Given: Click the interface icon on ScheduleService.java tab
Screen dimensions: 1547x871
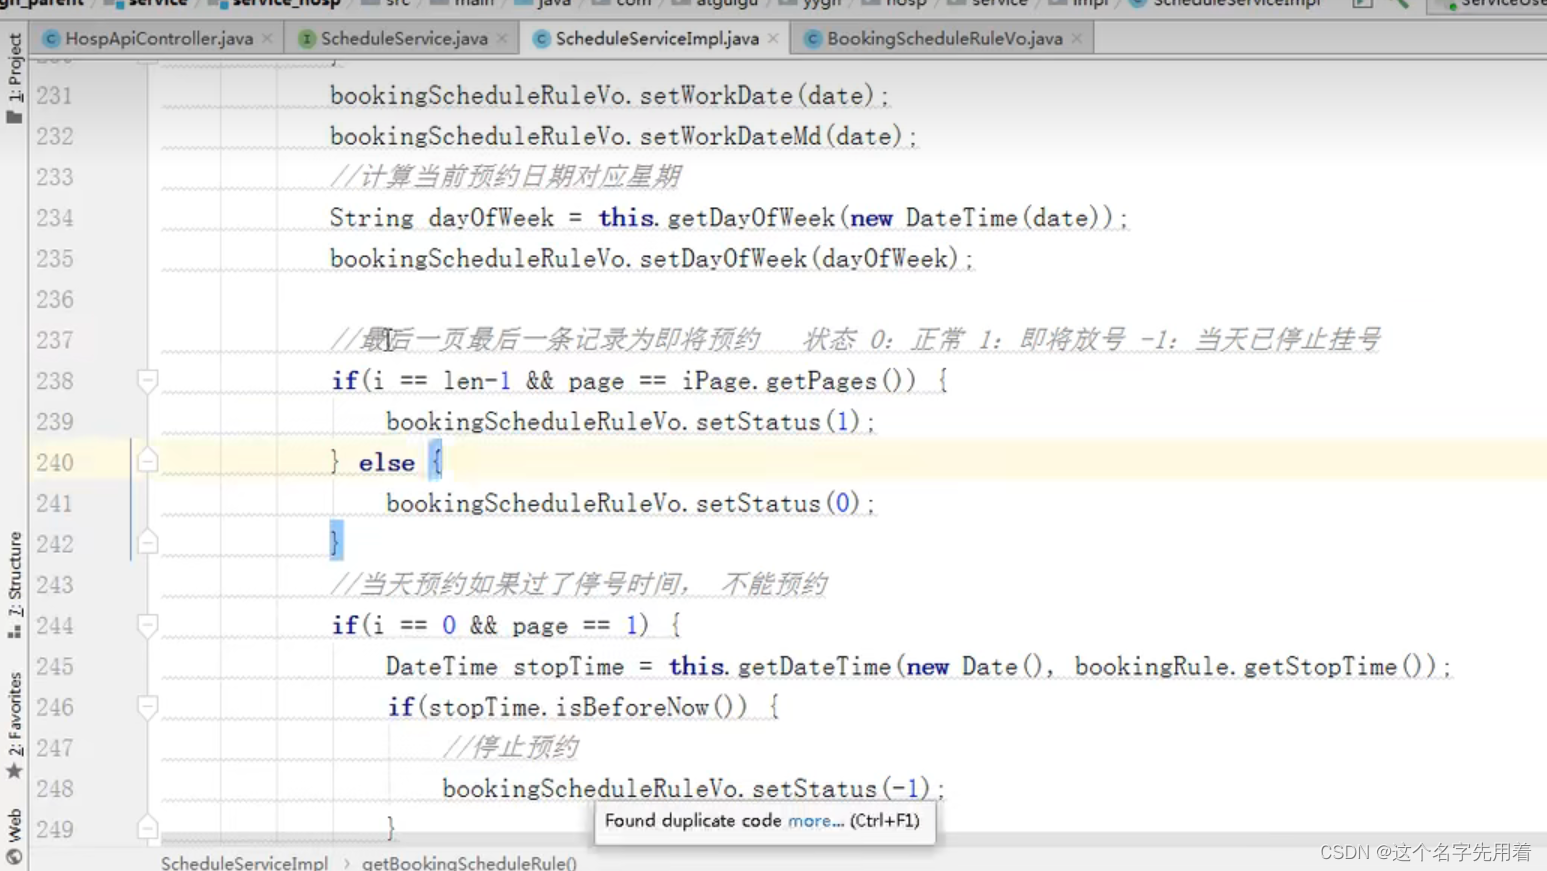Looking at the screenshot, I should (x=307, y=39).
